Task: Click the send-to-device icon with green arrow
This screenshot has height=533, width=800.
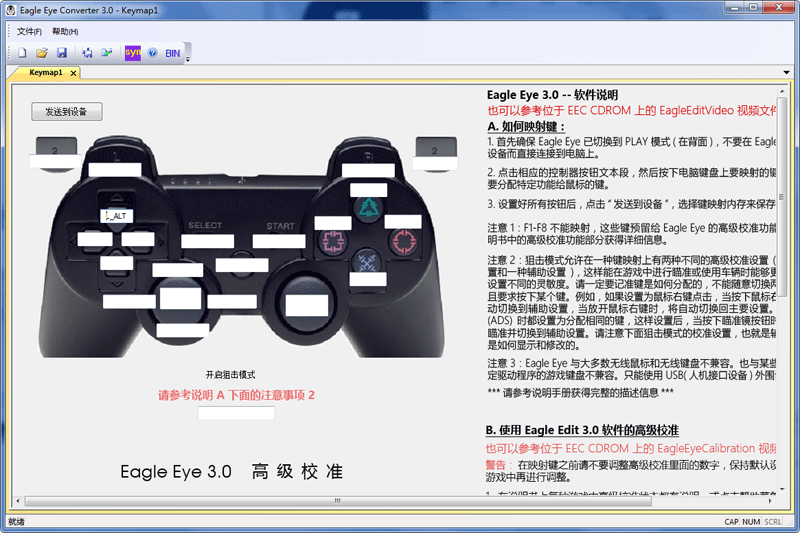Action: point(107,53)
